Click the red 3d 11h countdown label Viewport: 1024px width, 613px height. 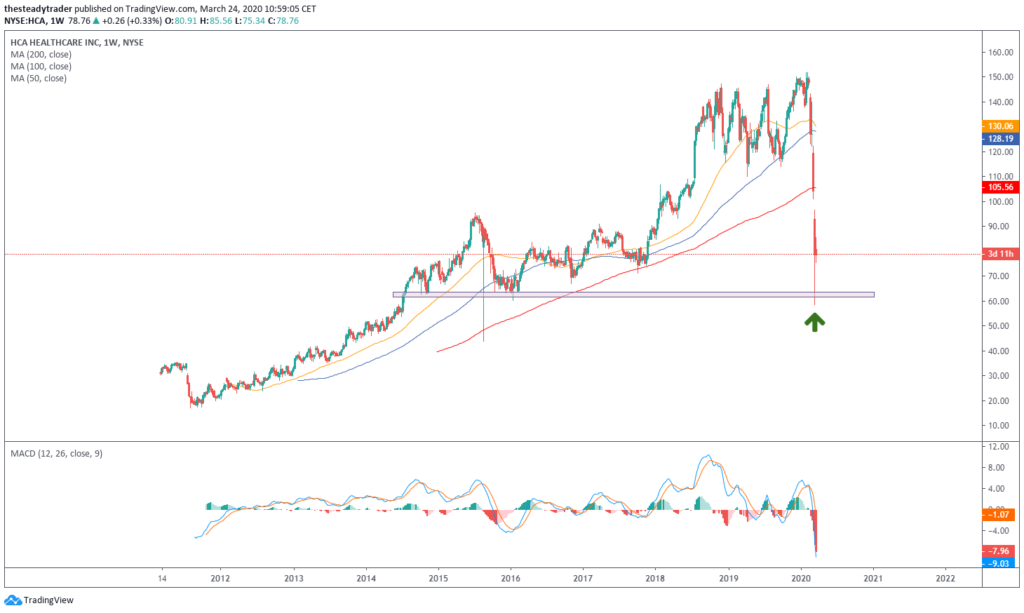(x=1000, y=254)
